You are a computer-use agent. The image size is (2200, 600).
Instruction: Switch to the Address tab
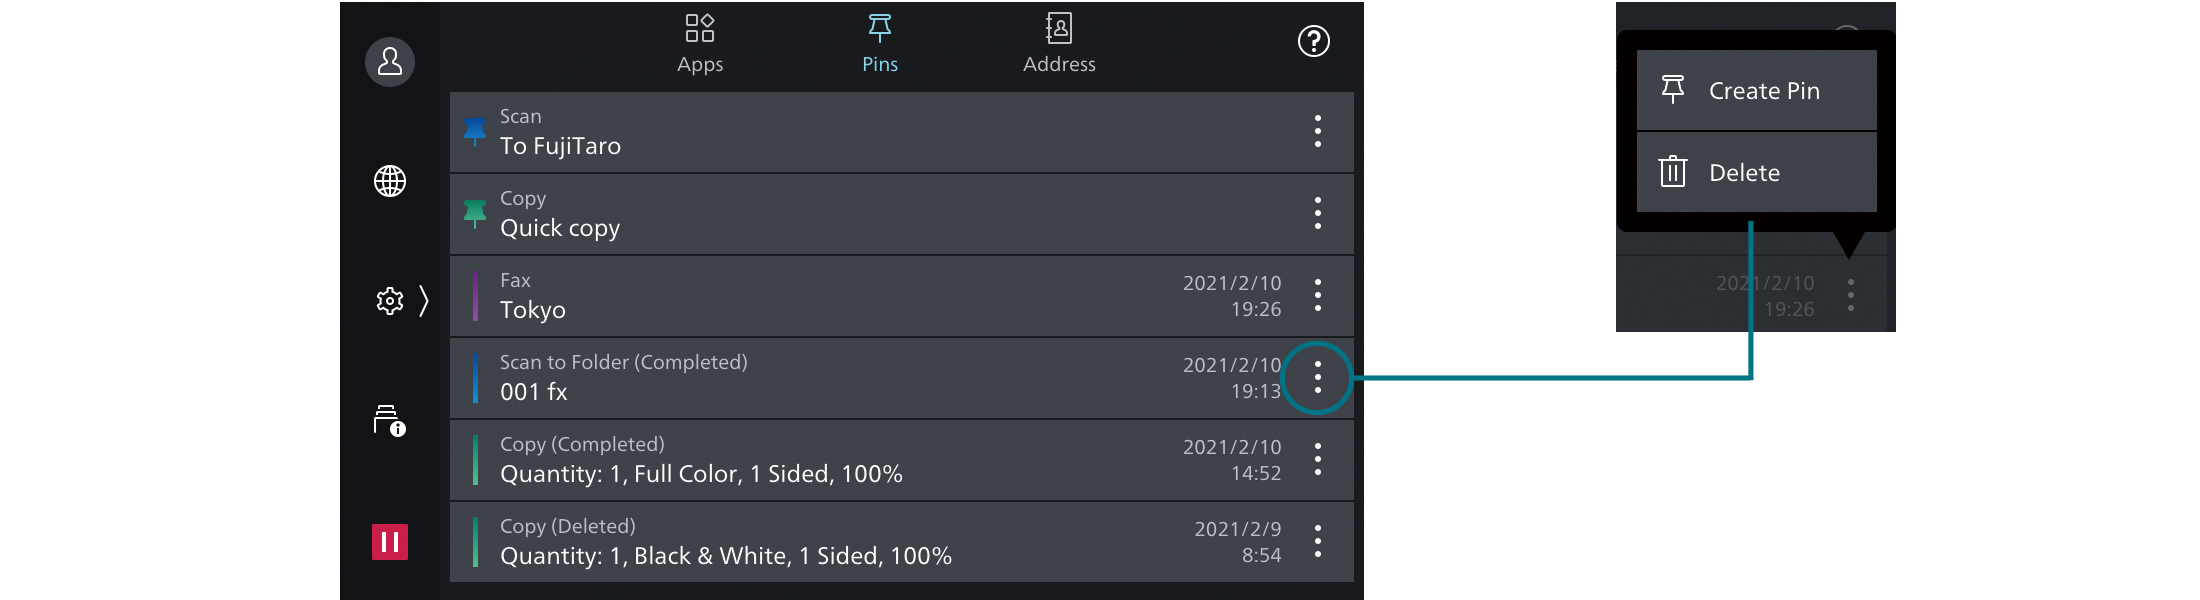click(1059, 44)
